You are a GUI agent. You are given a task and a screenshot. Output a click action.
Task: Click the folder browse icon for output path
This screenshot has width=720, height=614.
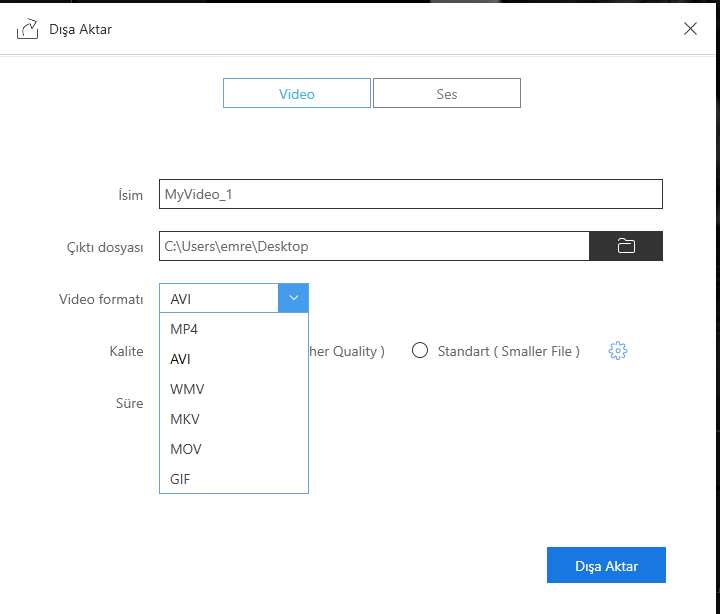point(626,246)
